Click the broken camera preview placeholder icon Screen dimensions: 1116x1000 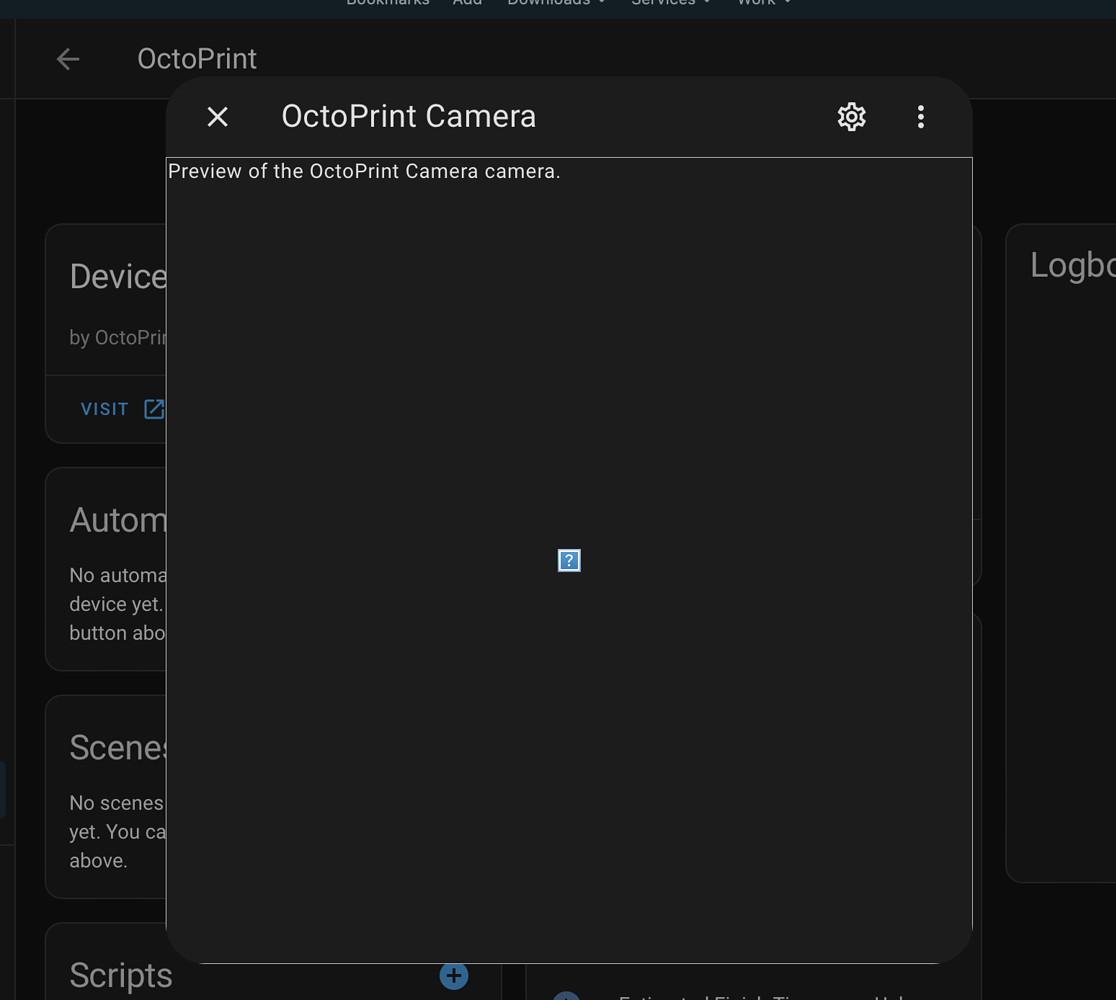tap(568, 561)
